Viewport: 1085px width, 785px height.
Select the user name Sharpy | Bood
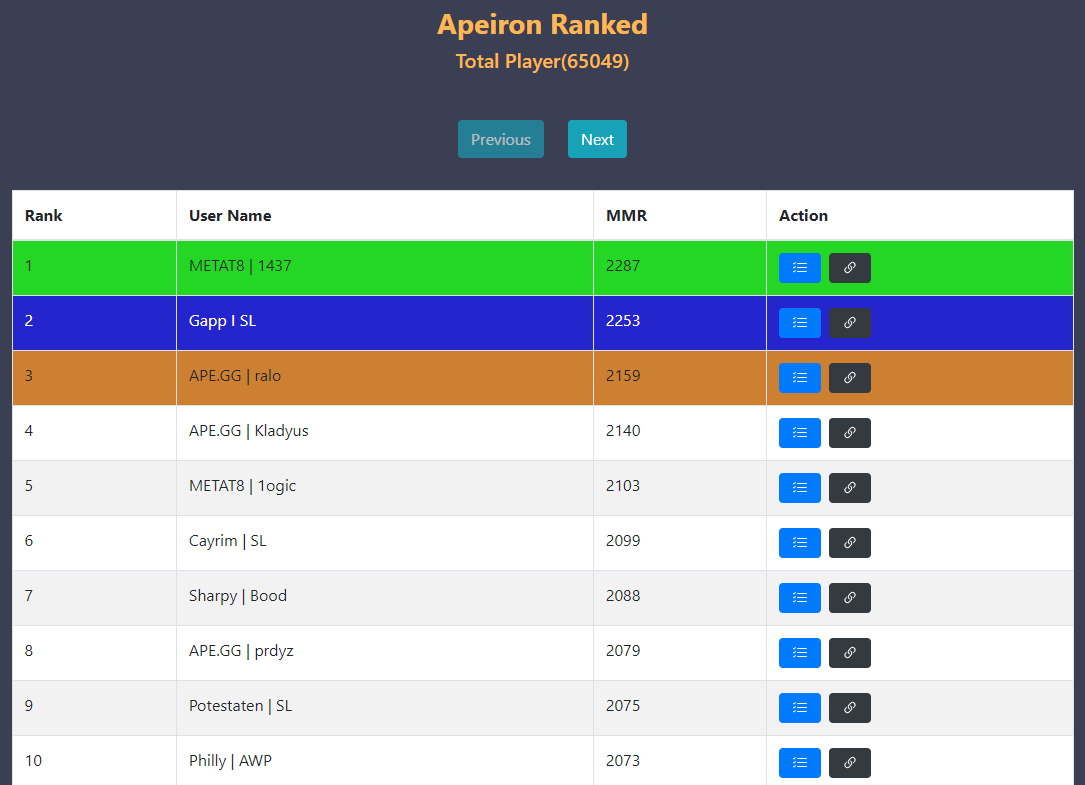(238, 596)
